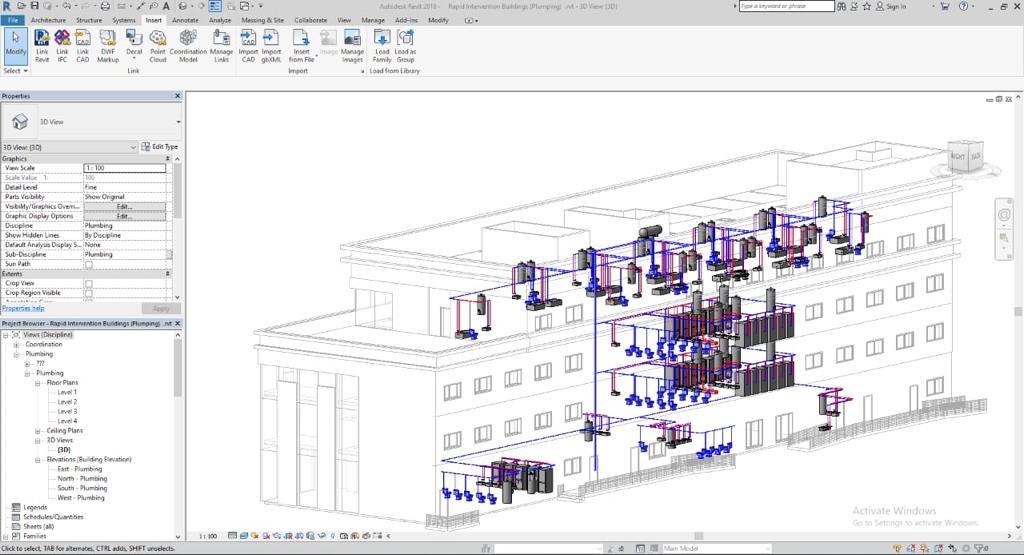Open the steering wheel navigation tool
Image resolution: width=1024 pixels, height=555 pixels.
1004,214
